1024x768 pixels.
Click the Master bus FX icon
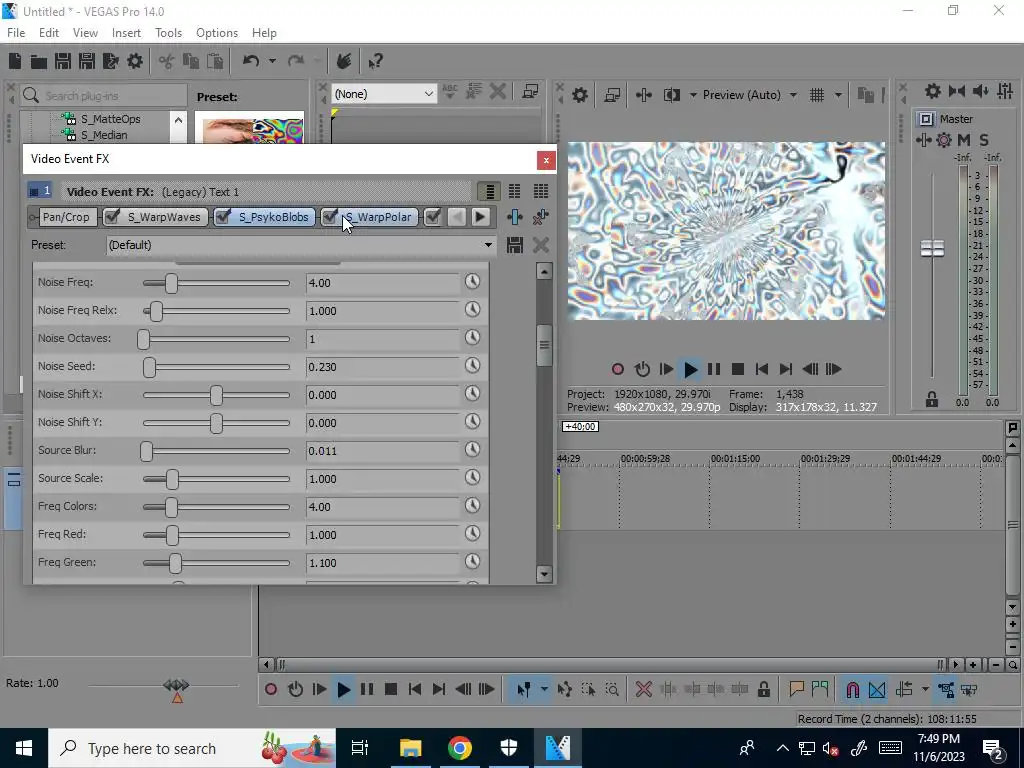(924, 140)
